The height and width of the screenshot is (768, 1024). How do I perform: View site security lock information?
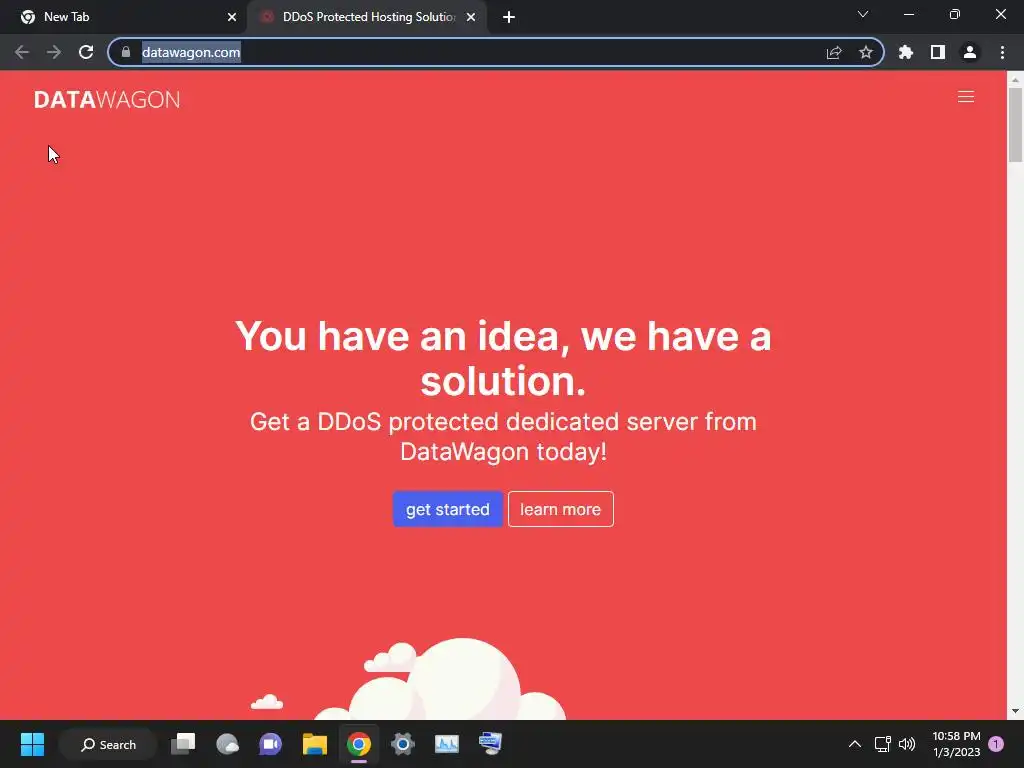(125, 52)
